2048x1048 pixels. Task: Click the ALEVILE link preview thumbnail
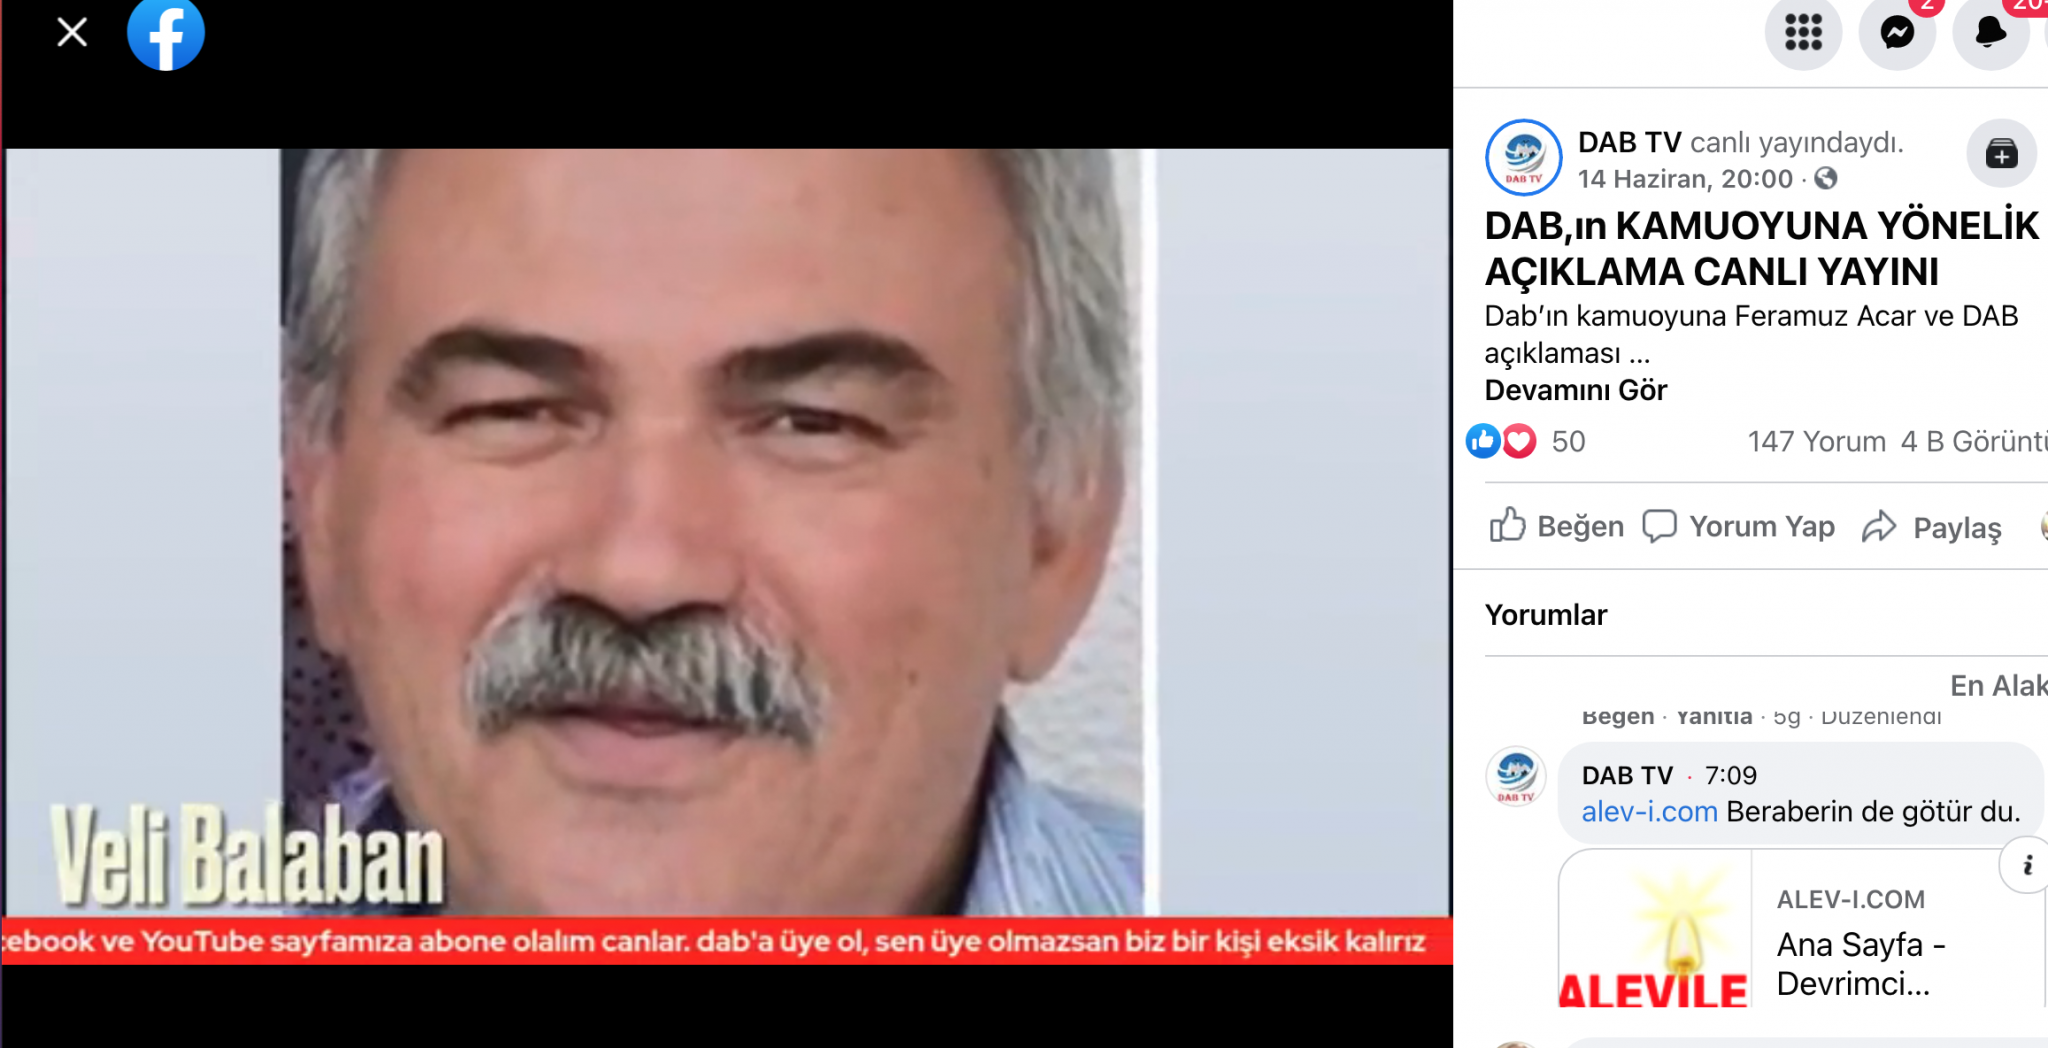point(1655,930)
